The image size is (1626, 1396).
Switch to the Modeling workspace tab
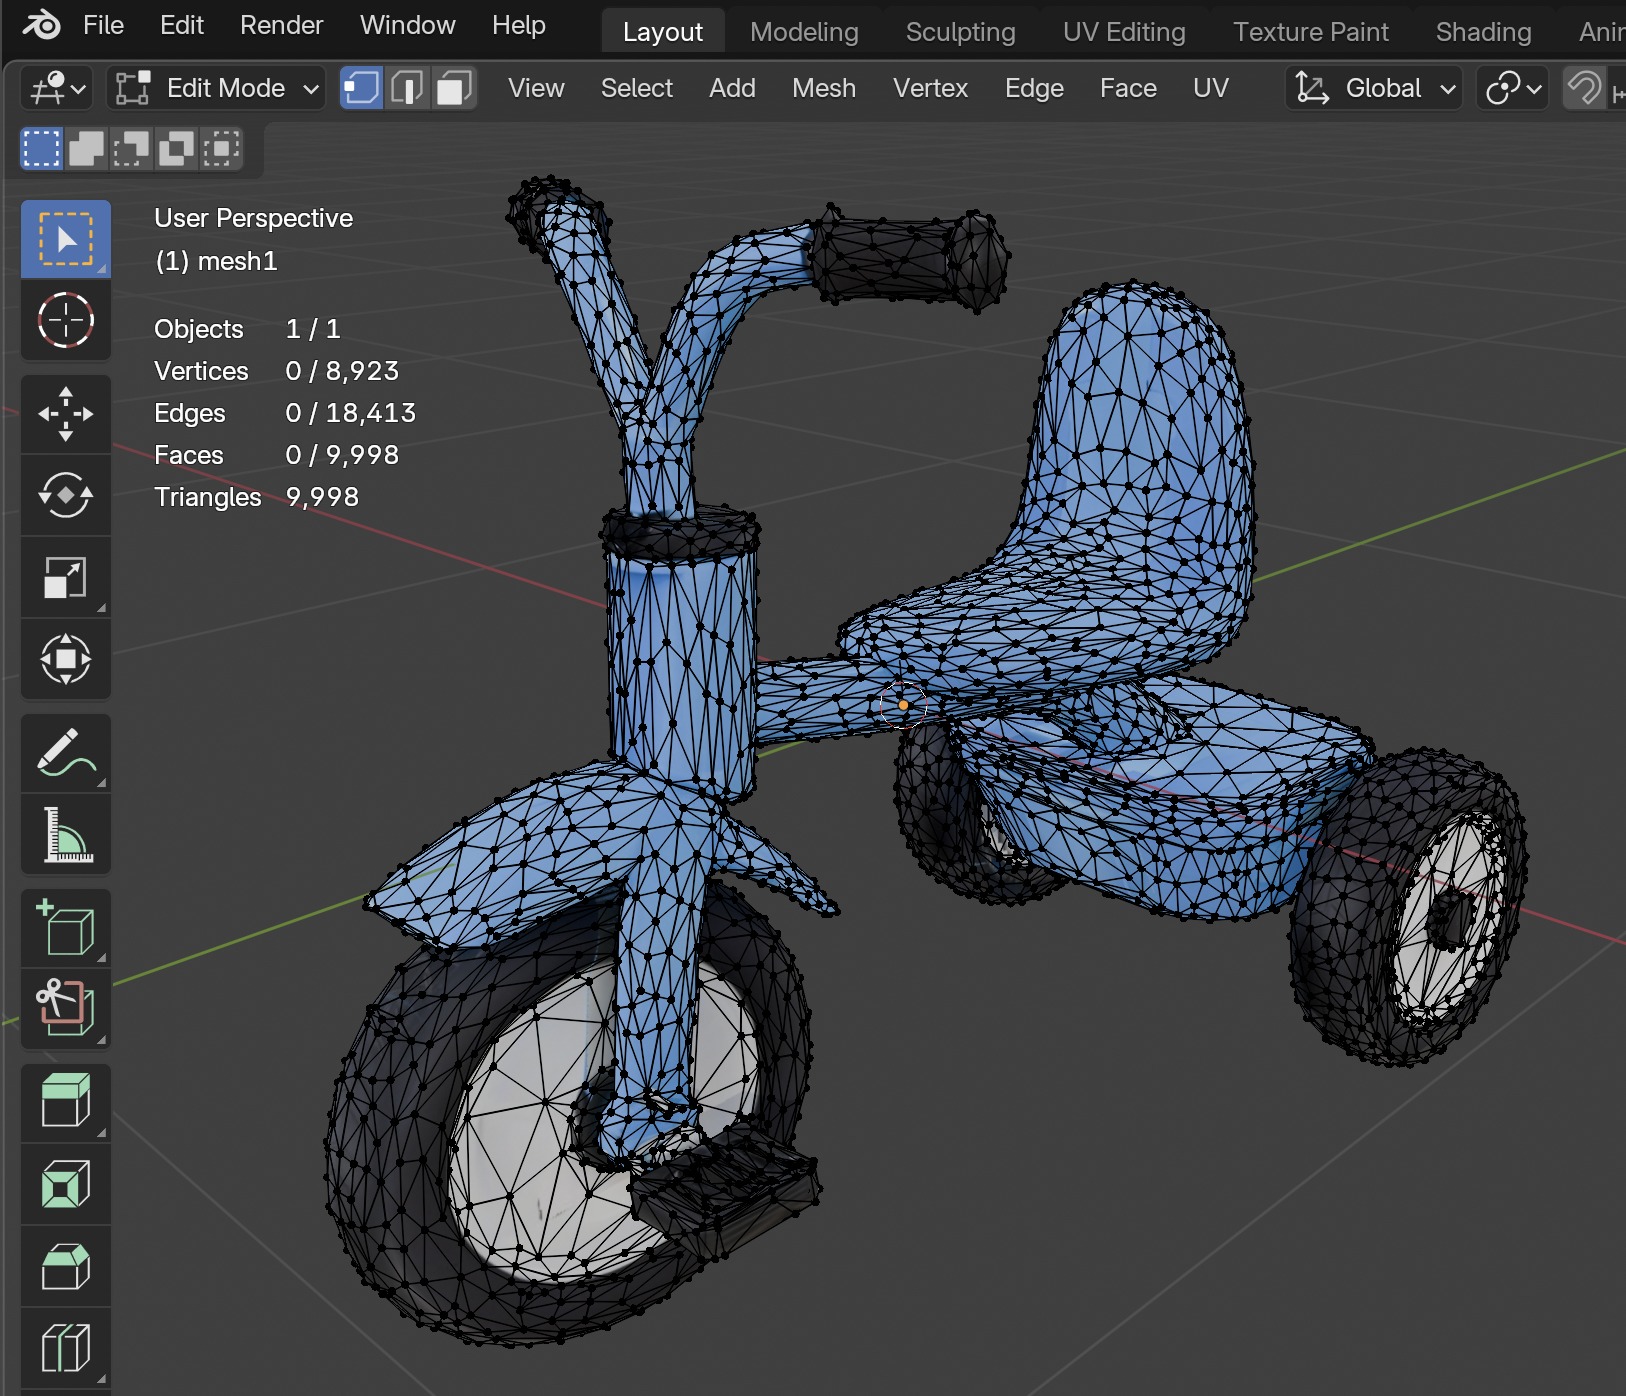point(804,32)
